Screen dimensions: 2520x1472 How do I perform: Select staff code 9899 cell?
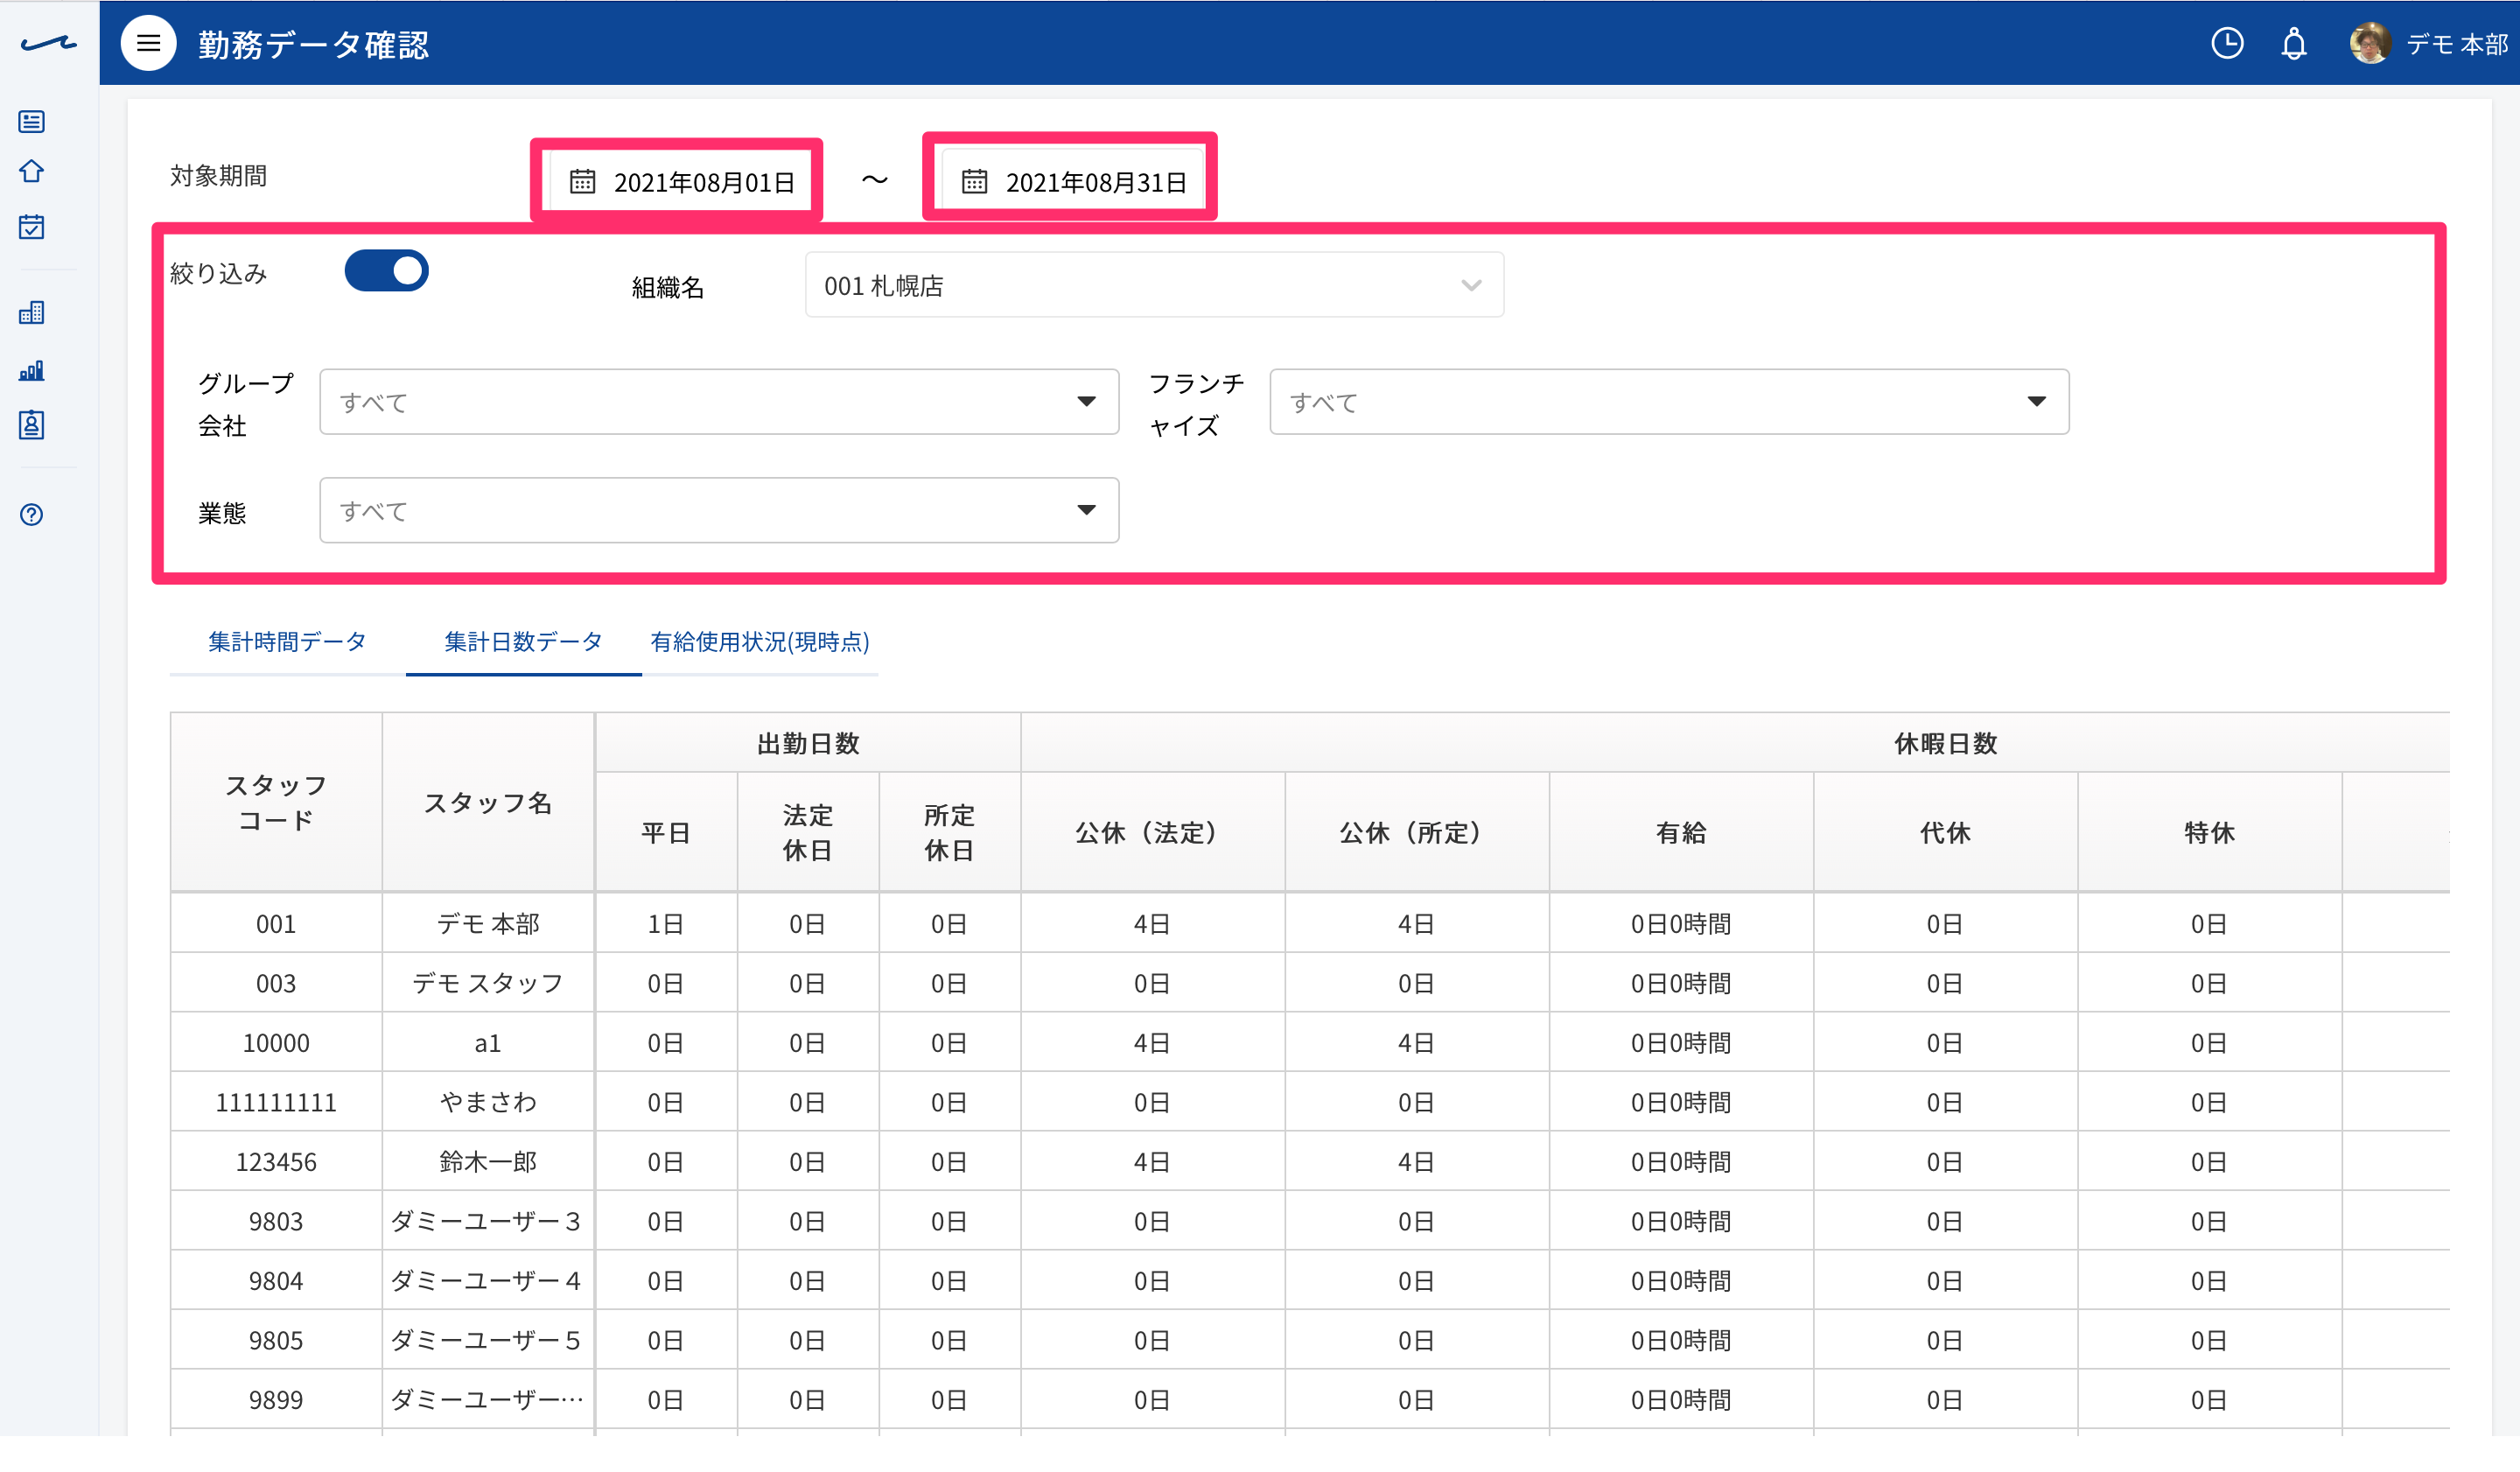click(x=276, y=1400)
